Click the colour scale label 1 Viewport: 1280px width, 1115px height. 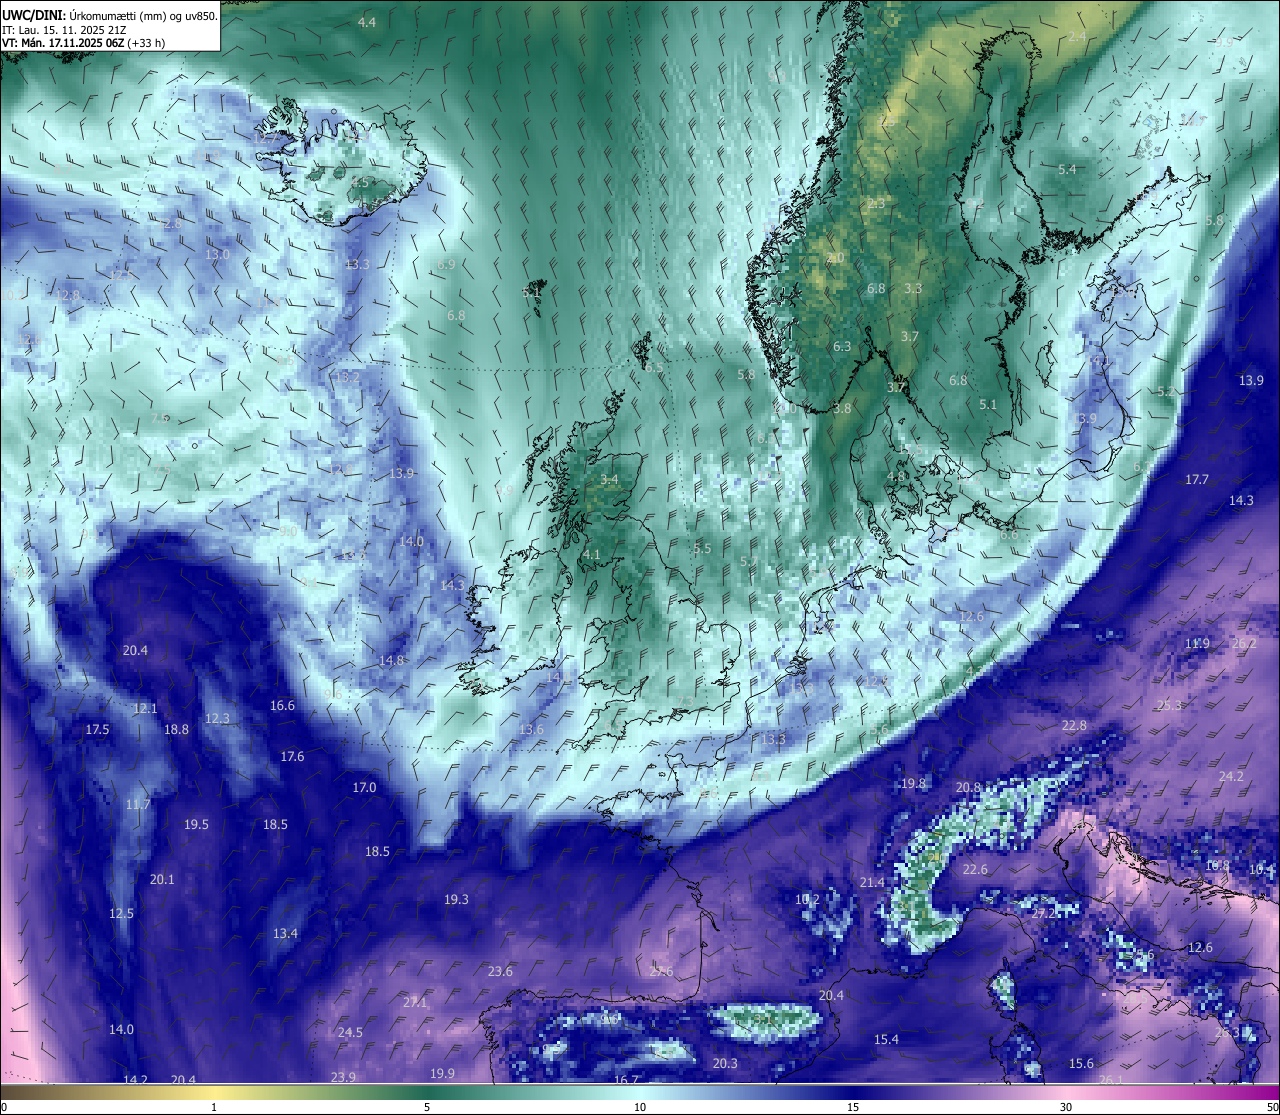[214, 1107]
